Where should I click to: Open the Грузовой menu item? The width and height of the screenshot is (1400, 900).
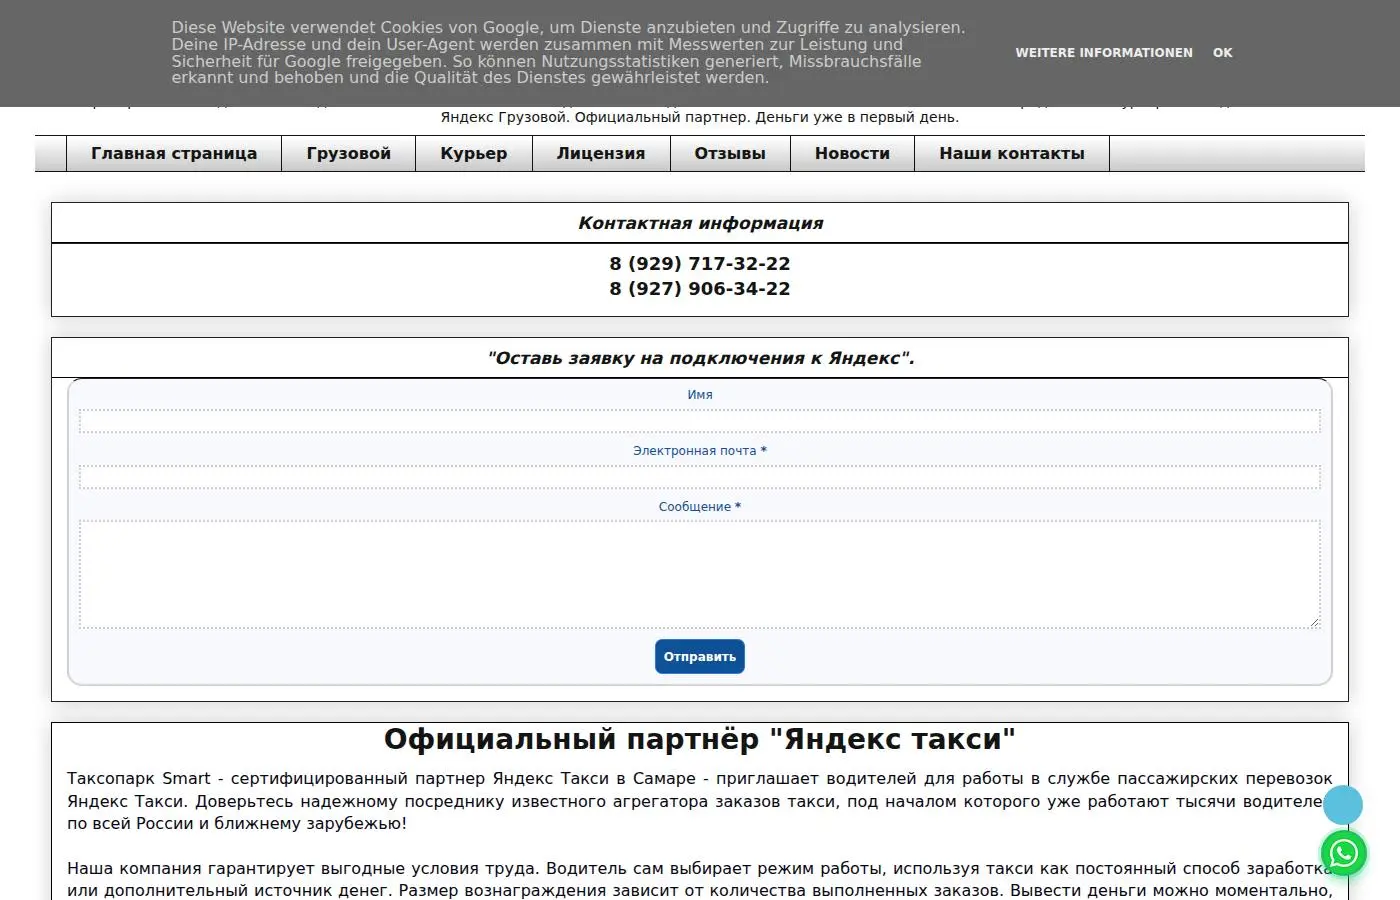[349, 154]
